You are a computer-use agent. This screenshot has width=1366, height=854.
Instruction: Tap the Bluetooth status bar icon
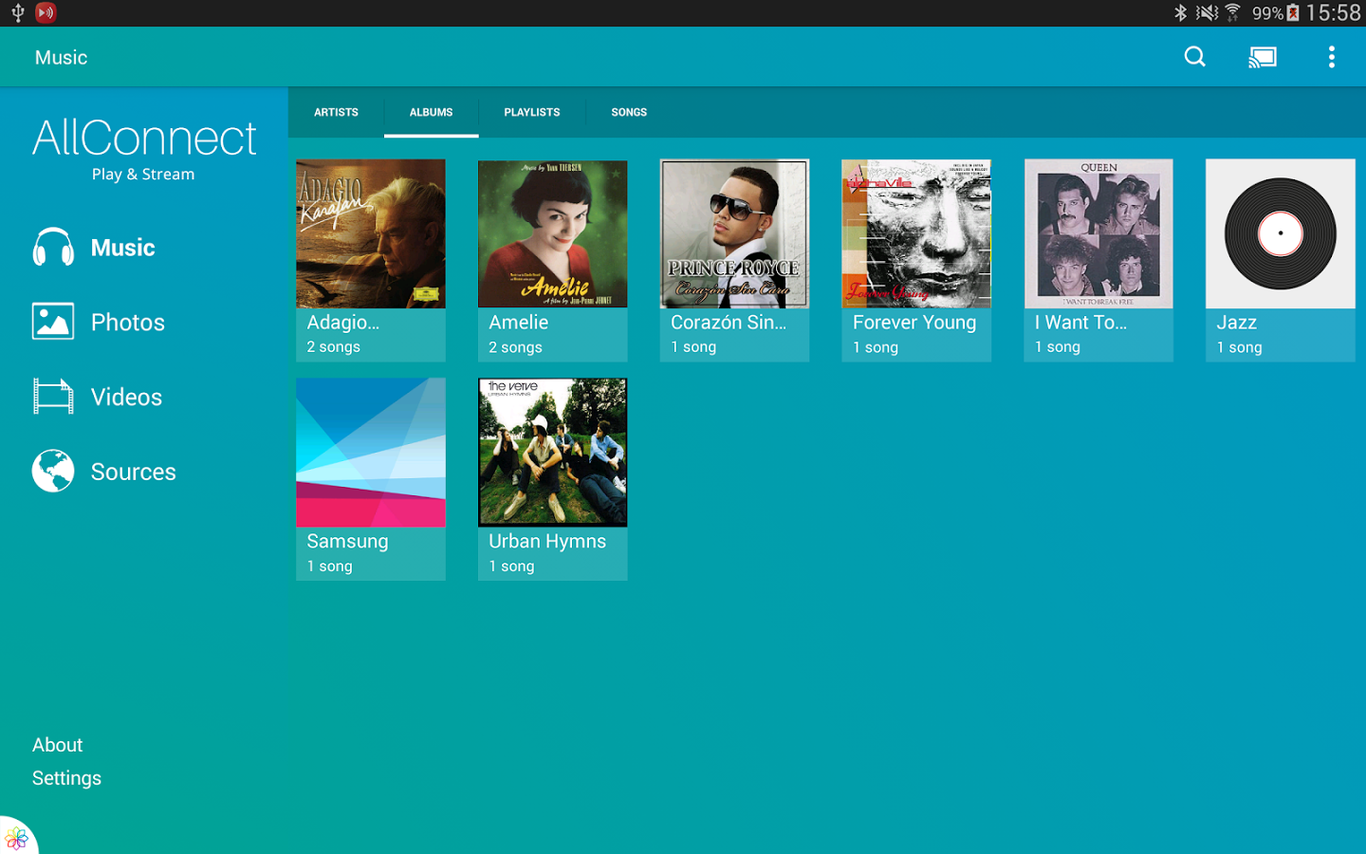pyautogui.click(x=1180, y=13)
